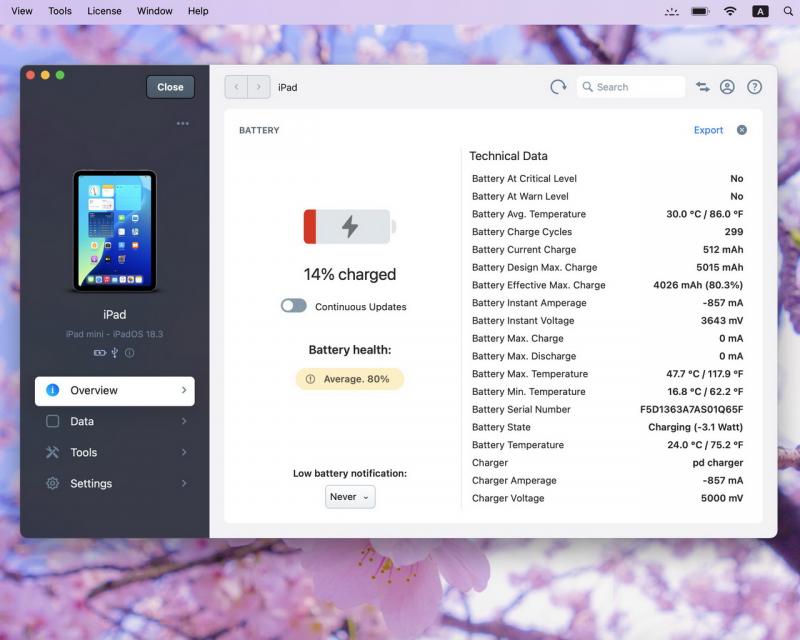Click the large battery charging icon
The image size is (800, 640).
[349, 226]
